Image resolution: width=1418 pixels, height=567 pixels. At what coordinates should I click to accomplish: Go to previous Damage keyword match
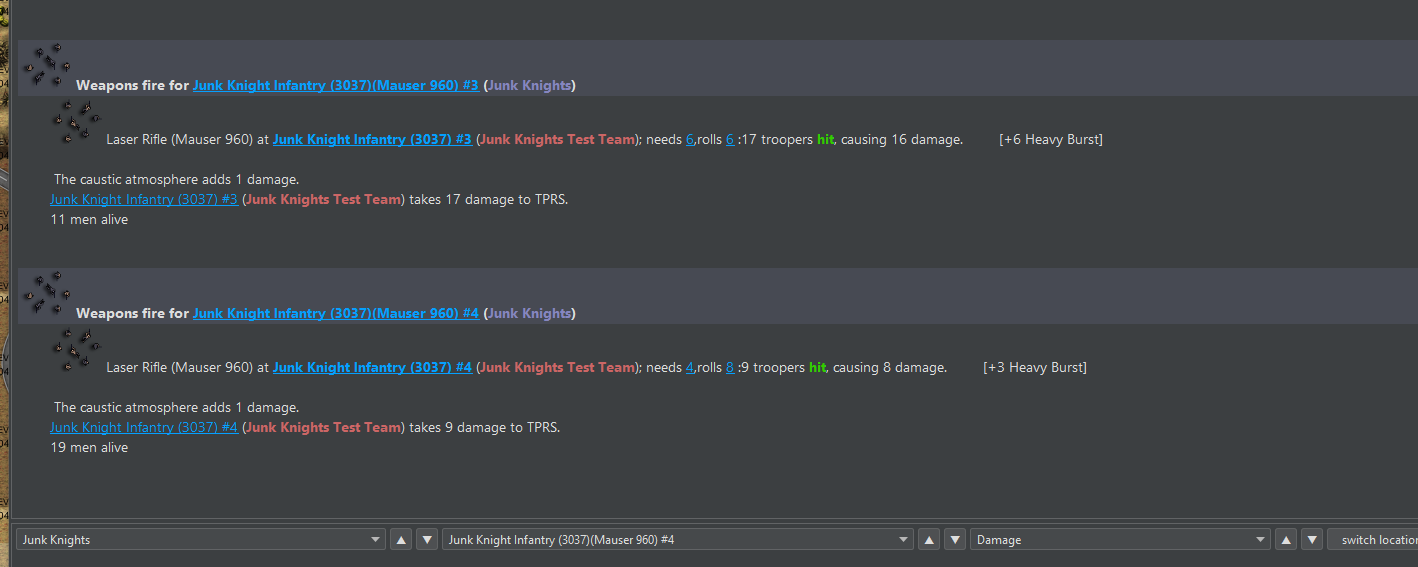[x=1287, y=540]
